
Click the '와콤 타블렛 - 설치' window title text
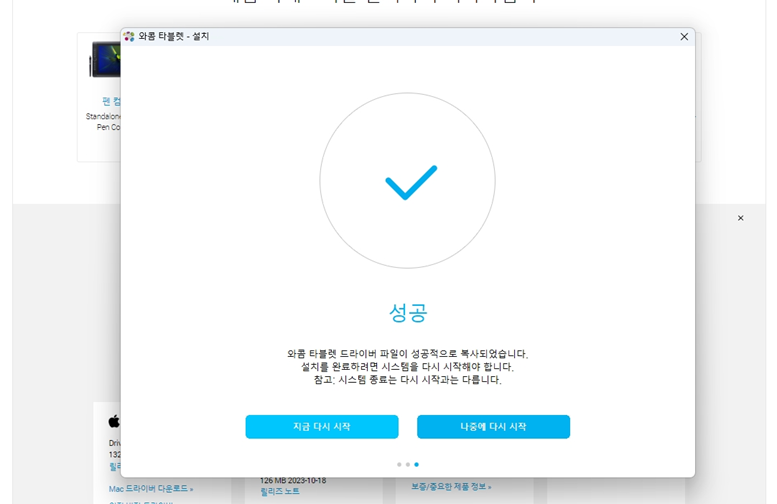[173, 36]
